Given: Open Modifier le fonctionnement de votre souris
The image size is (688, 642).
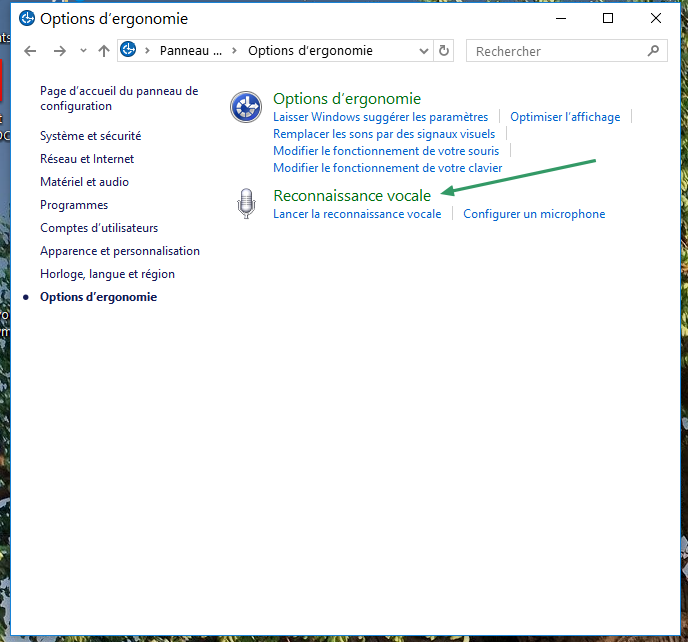Looking at the screenshot, I should (386, 151).
